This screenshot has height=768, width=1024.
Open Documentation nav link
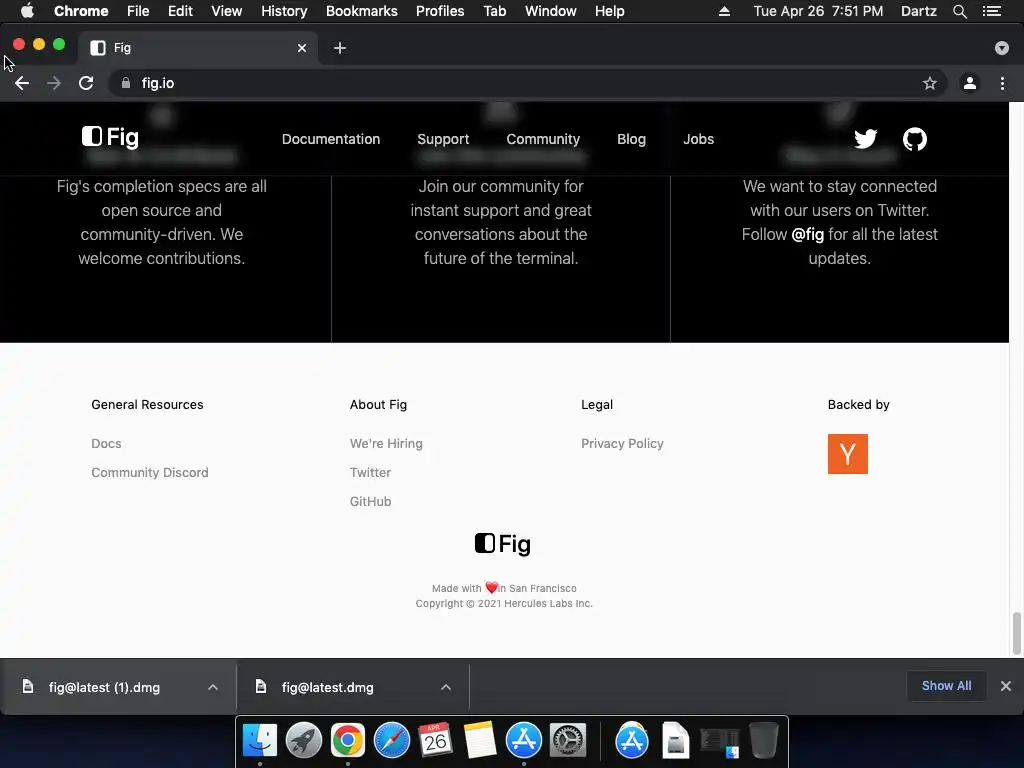point(331,139)
